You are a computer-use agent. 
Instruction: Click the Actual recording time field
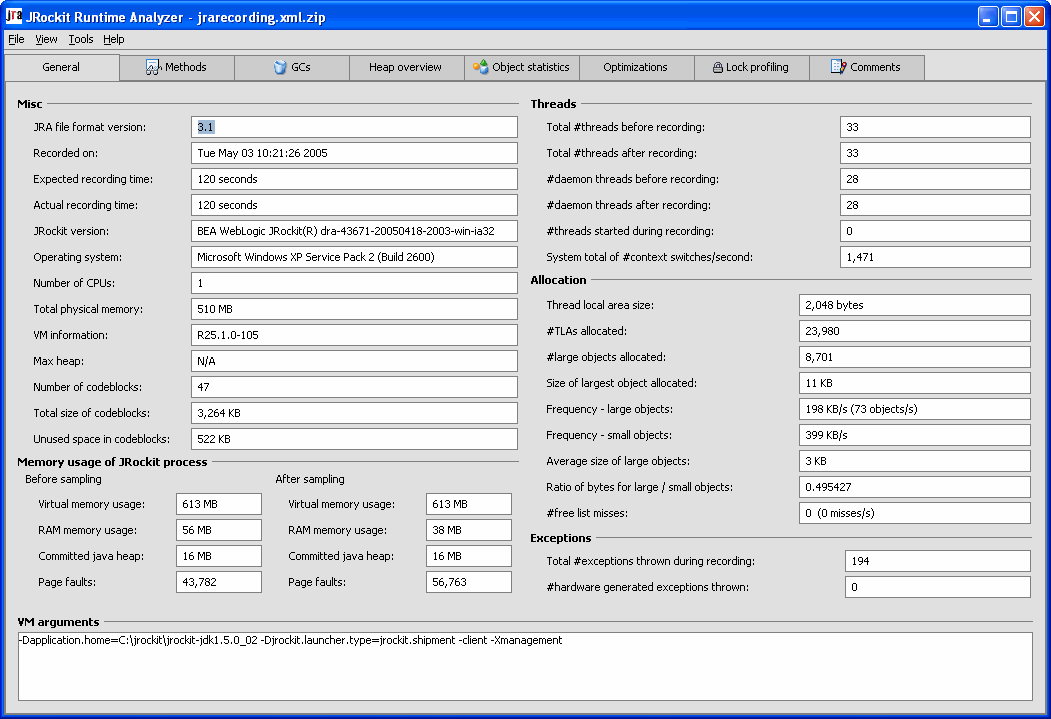(354, 205)
